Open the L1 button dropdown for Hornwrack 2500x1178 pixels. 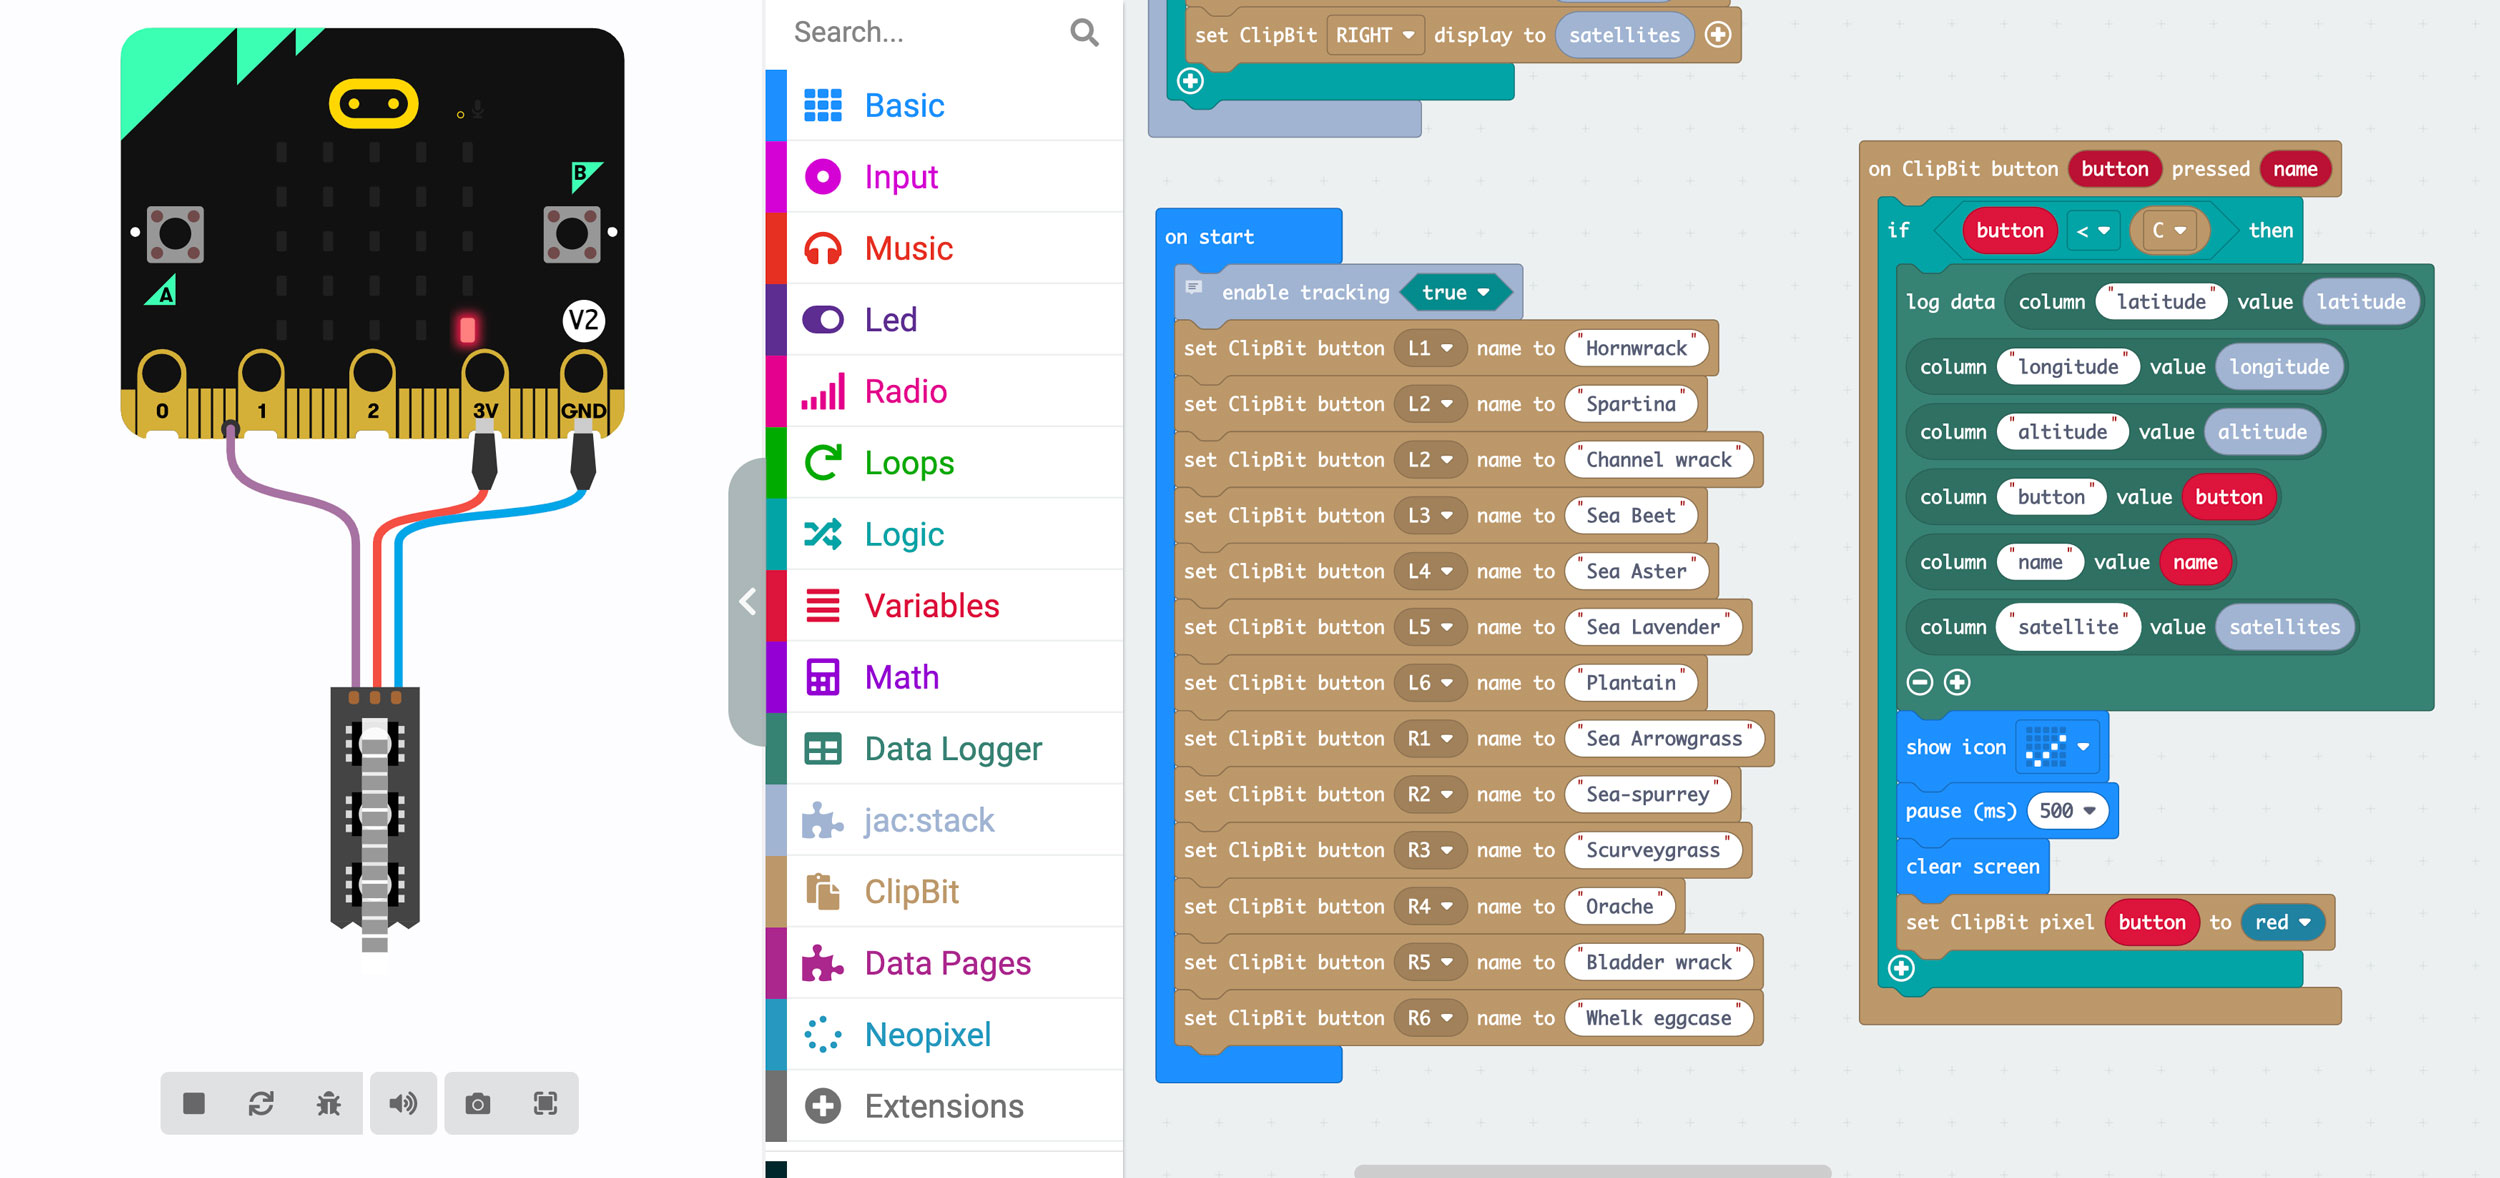click(1430, 348)
